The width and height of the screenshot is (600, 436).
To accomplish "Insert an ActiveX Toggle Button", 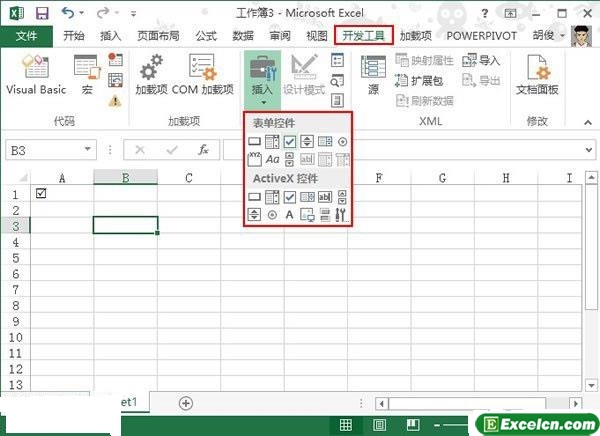I will pos(325,215).
